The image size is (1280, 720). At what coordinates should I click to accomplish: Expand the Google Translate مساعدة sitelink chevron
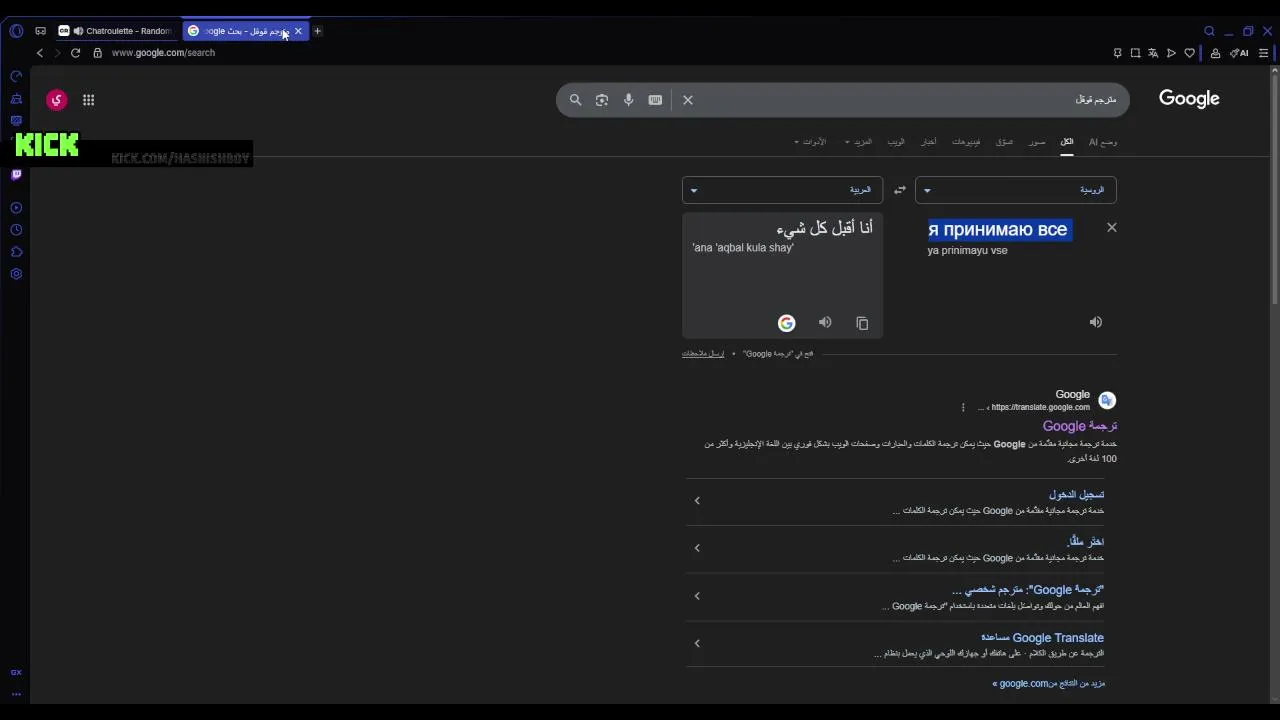coord(697,643)
